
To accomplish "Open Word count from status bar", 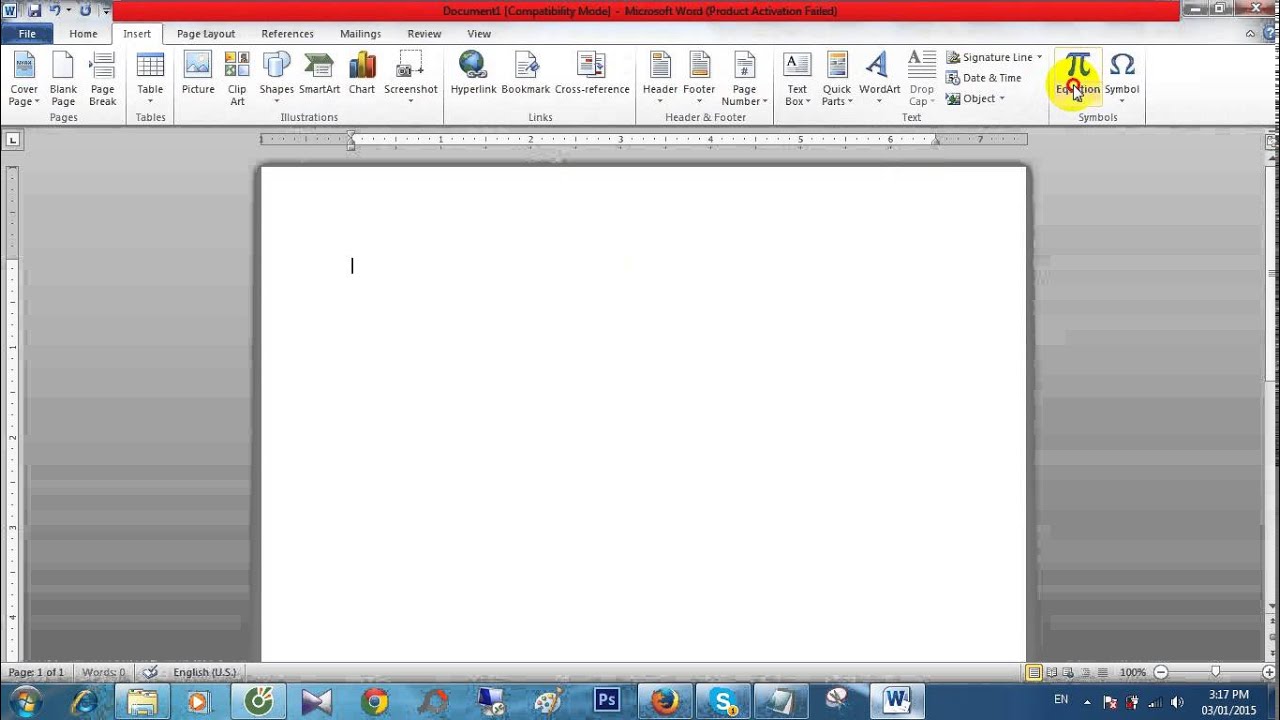I will pos(104,672).
